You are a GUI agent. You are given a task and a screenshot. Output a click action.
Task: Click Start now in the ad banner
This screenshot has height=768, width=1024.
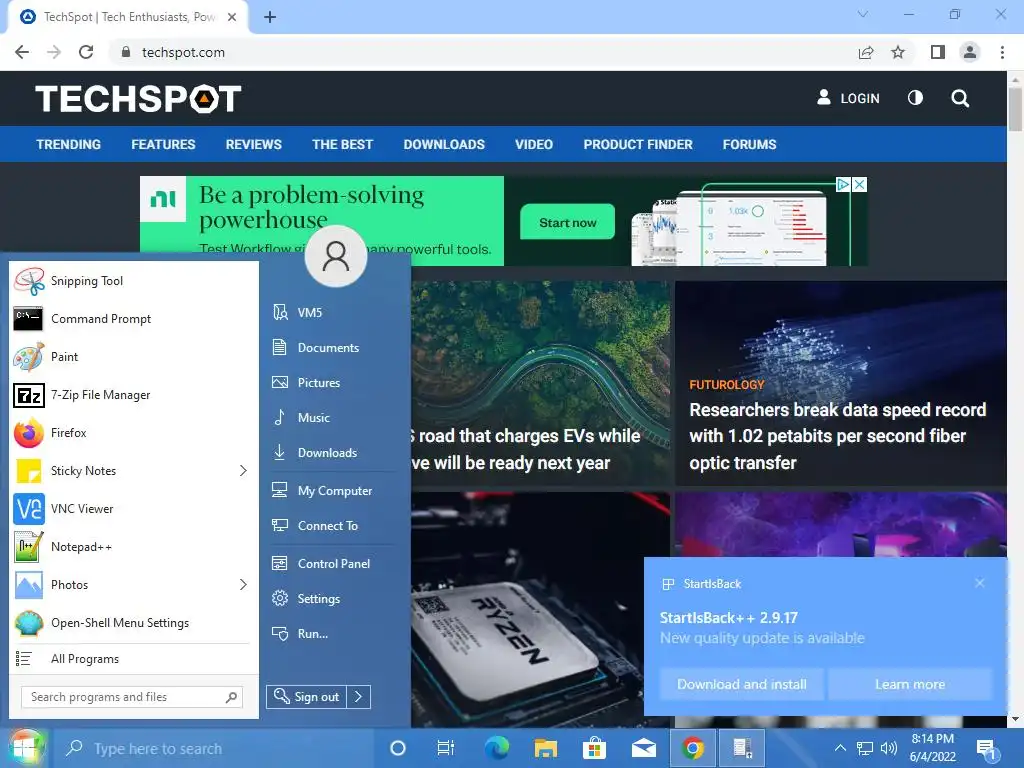[x=568, y=223]
